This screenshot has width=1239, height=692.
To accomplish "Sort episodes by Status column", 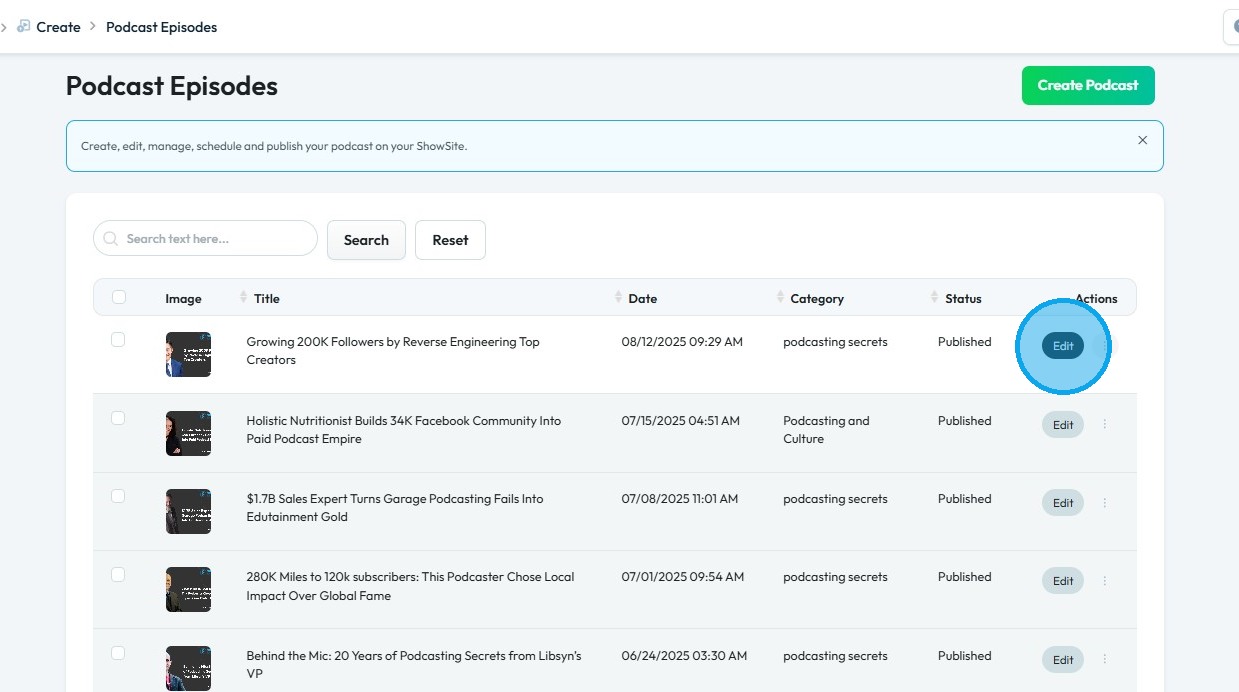I will tap(935, 298).
